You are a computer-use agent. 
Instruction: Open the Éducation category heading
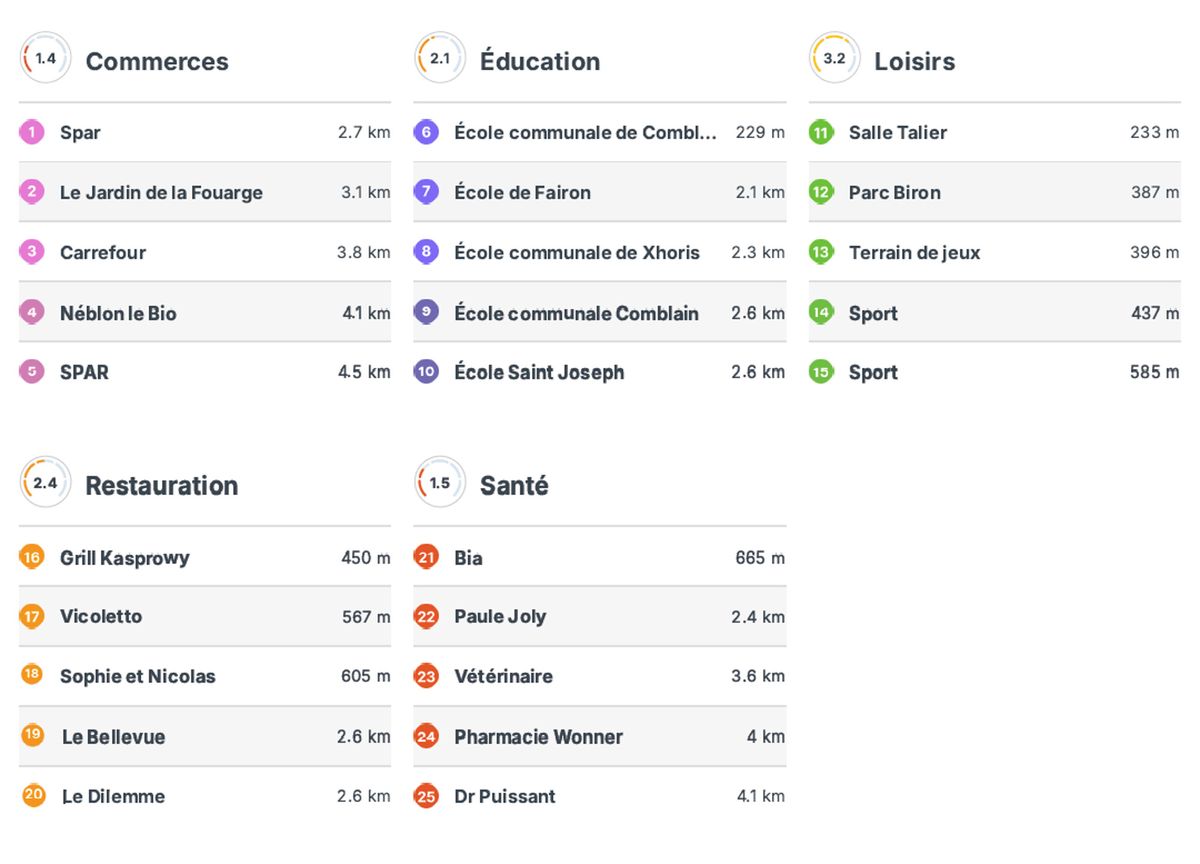click(x=540, y=61)
